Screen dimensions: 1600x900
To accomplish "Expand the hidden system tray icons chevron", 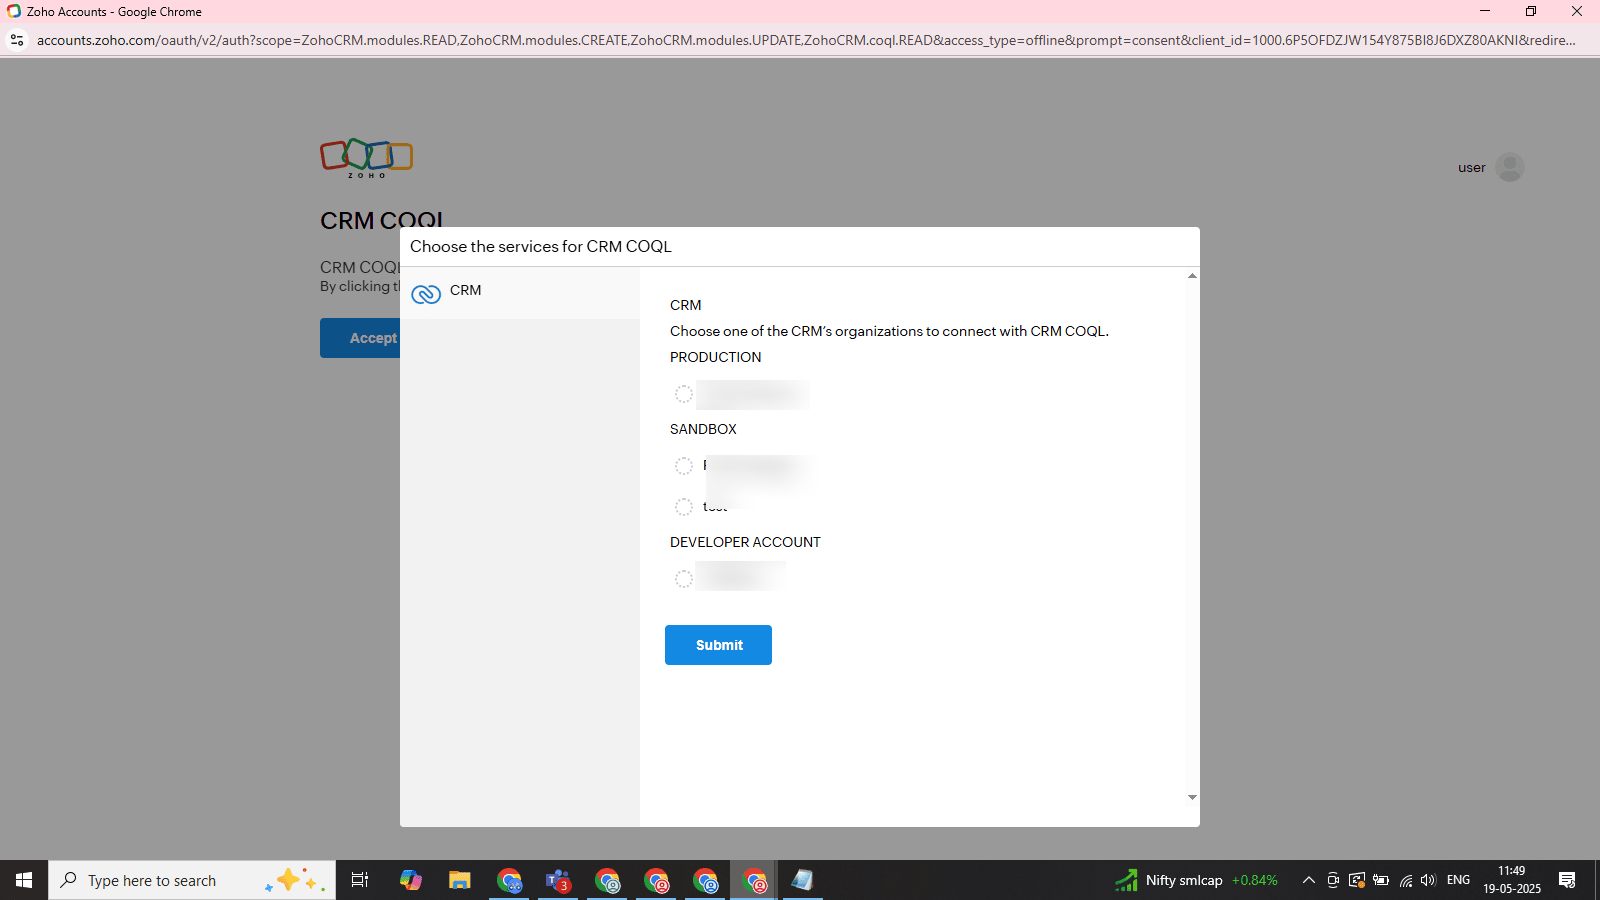I will pyautogui.click(x=1308, y=880).
